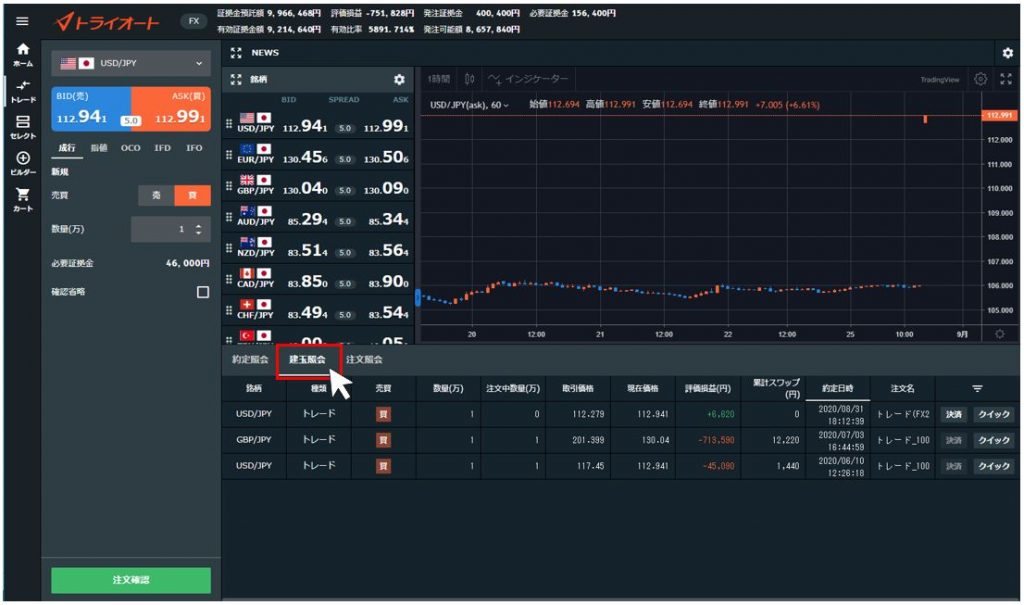1024x605 pixels.
Task: Maximize the chart fullscreen icon
Action: 1006,79
